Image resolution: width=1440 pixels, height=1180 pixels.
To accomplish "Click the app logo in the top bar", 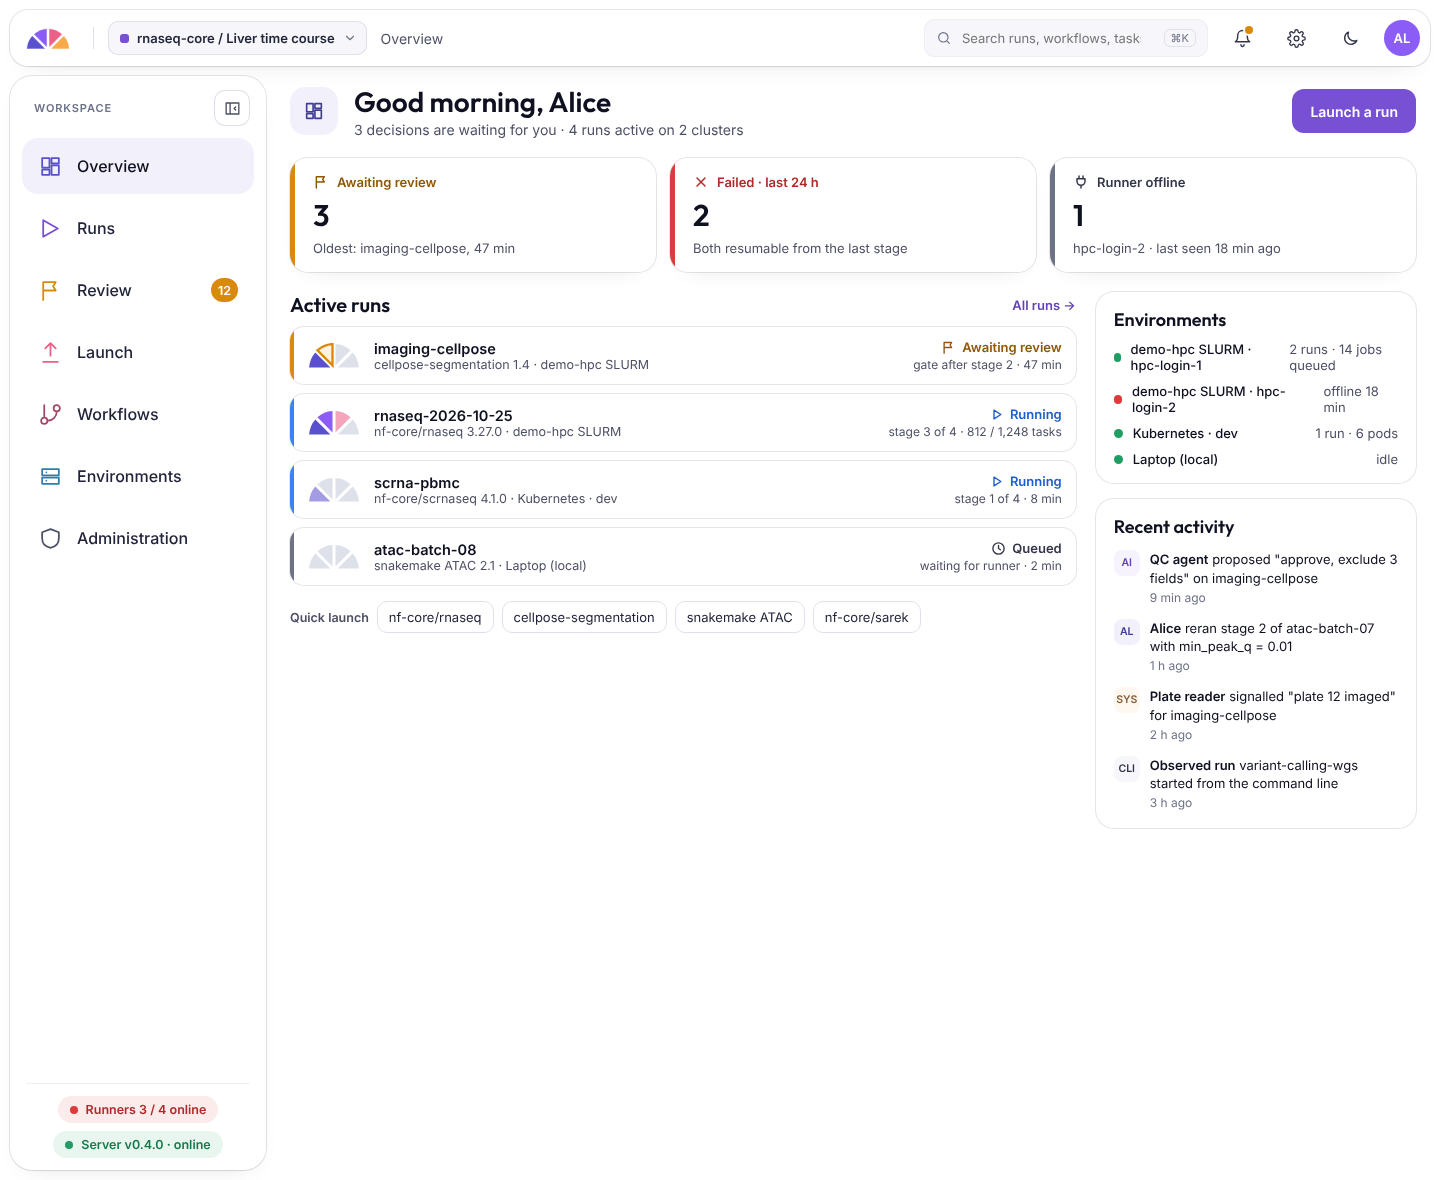I will point(48,39).
